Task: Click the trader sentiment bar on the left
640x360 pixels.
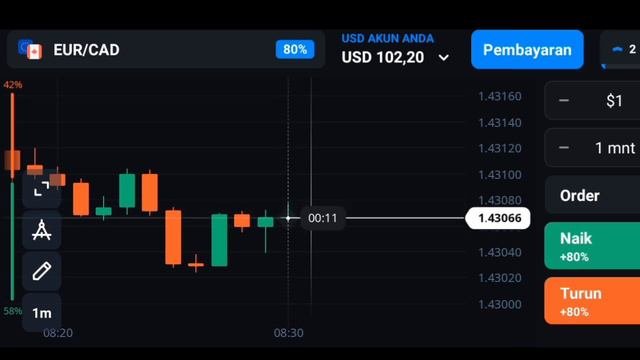Action: pyautogui.click(x=13, y=198)
